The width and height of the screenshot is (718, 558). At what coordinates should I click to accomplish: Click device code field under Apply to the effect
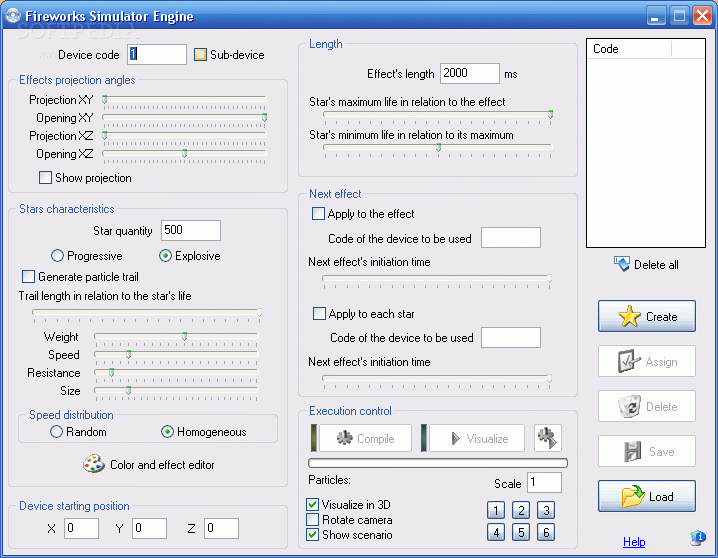511,238
